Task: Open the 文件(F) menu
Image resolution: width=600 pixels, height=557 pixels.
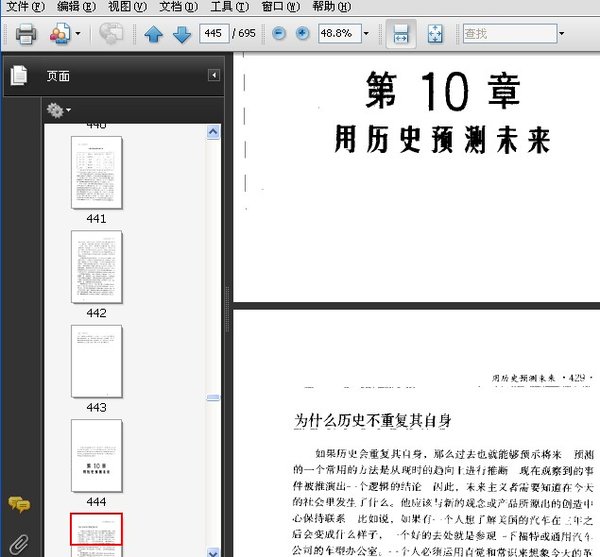Action: [25, 7]
